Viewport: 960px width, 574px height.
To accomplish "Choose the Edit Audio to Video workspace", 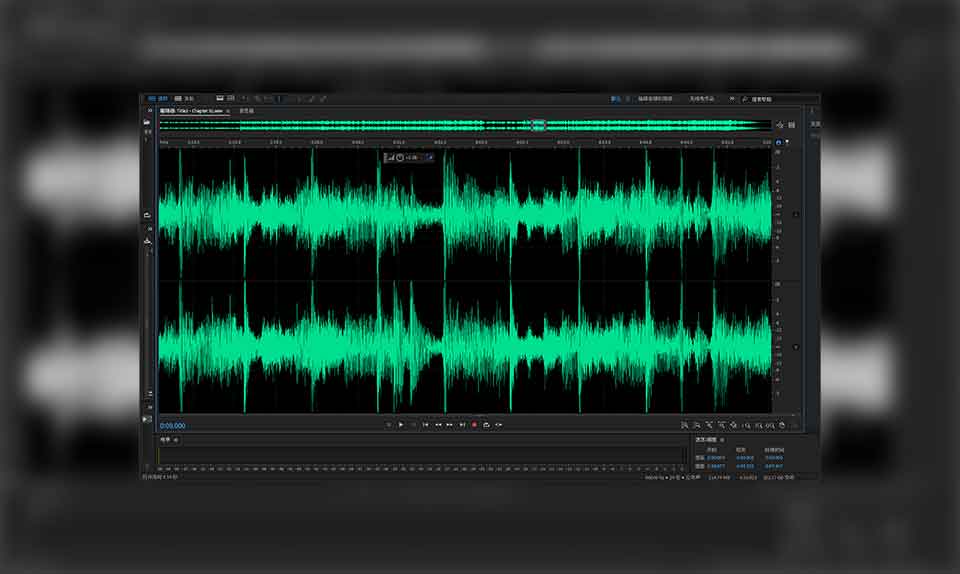I will pos(655,99).
